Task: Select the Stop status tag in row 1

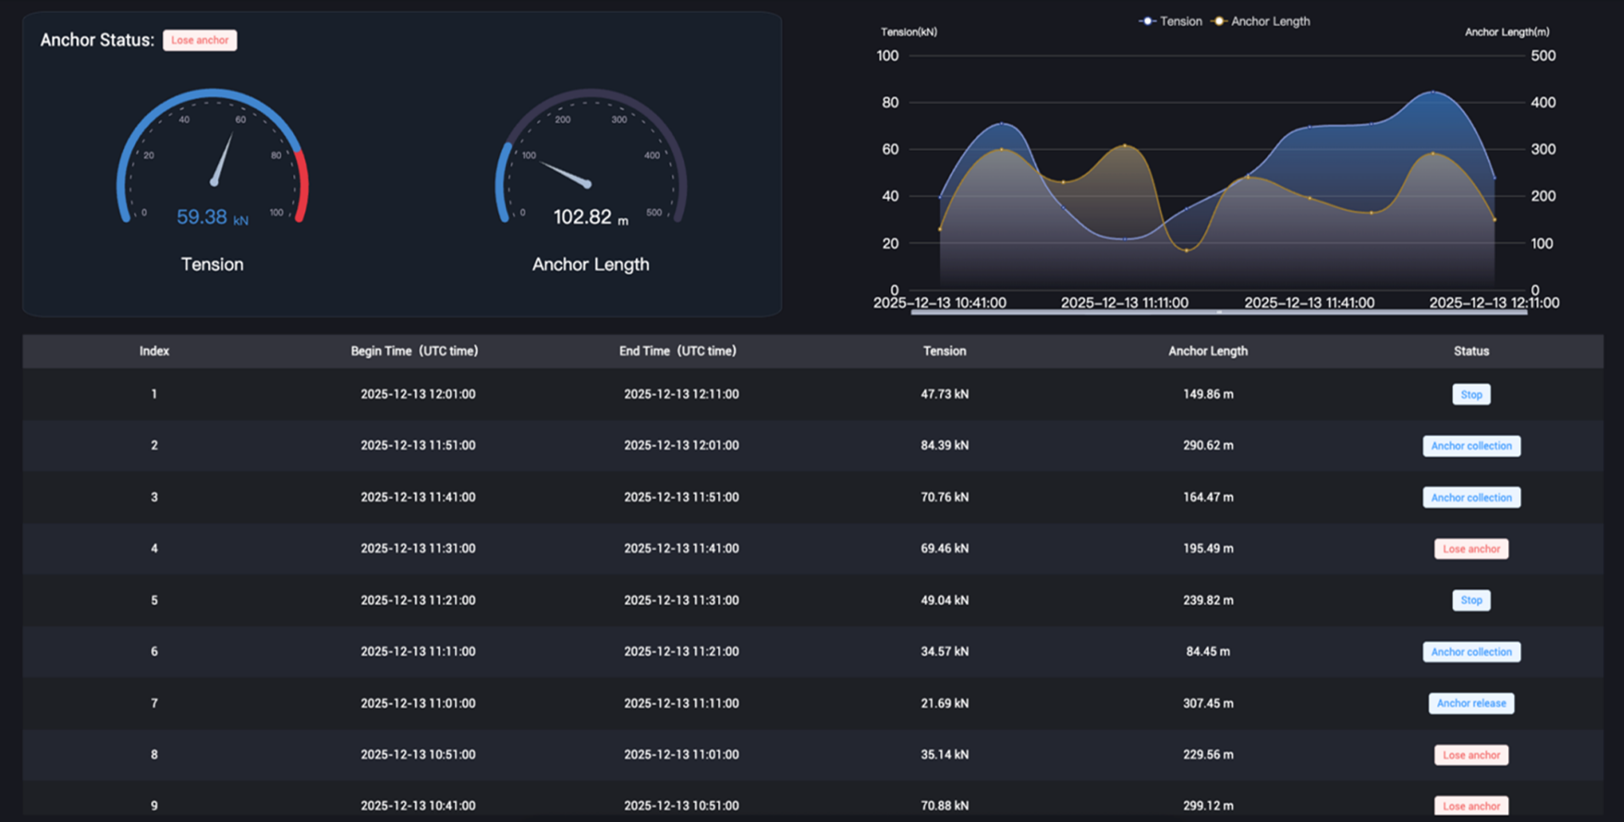Action: coord(1471,394)
